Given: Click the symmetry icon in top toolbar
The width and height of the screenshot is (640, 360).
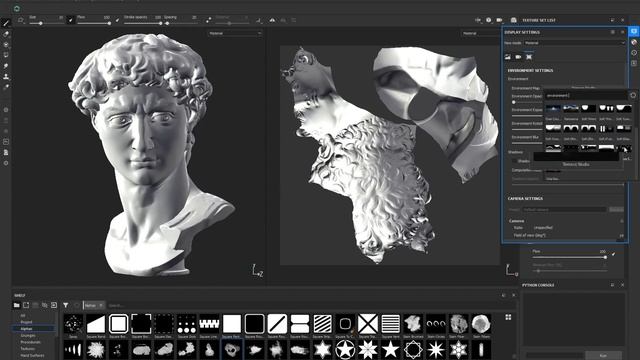Looking at the screenshot, I should (x=272, y=20).
